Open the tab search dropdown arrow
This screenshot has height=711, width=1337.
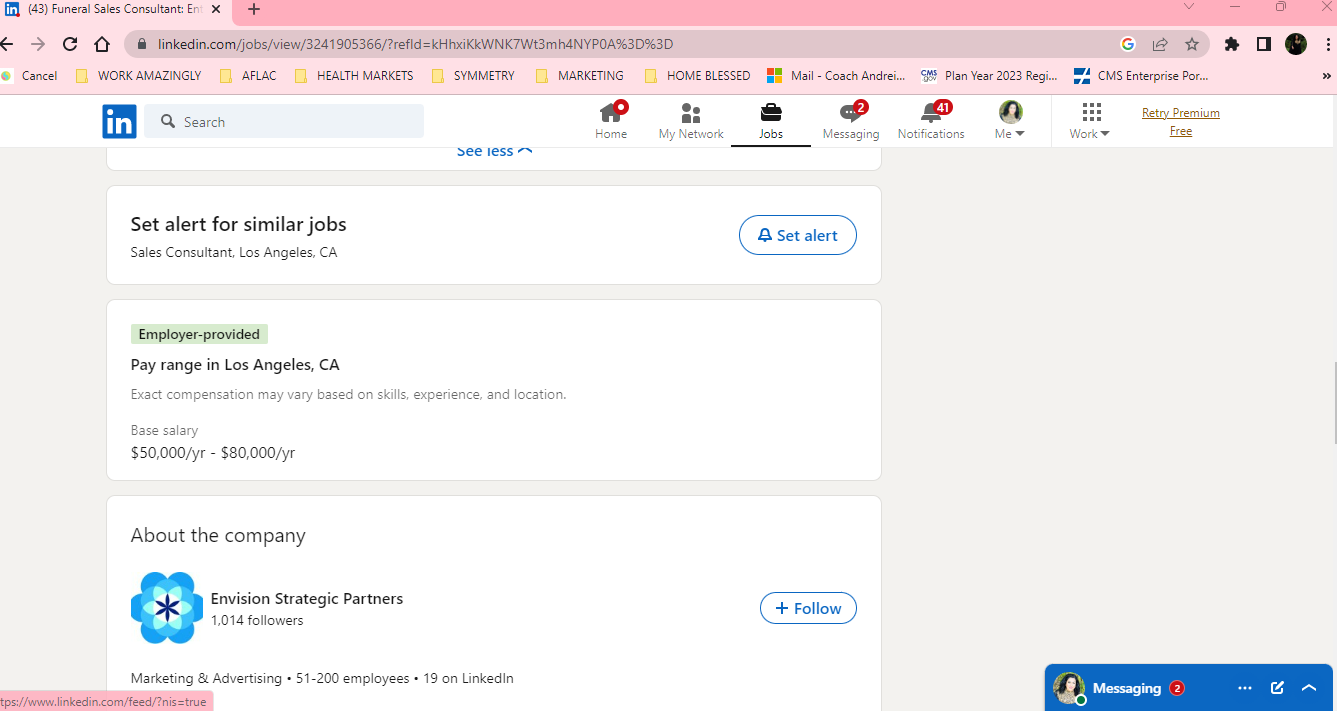1189,7
